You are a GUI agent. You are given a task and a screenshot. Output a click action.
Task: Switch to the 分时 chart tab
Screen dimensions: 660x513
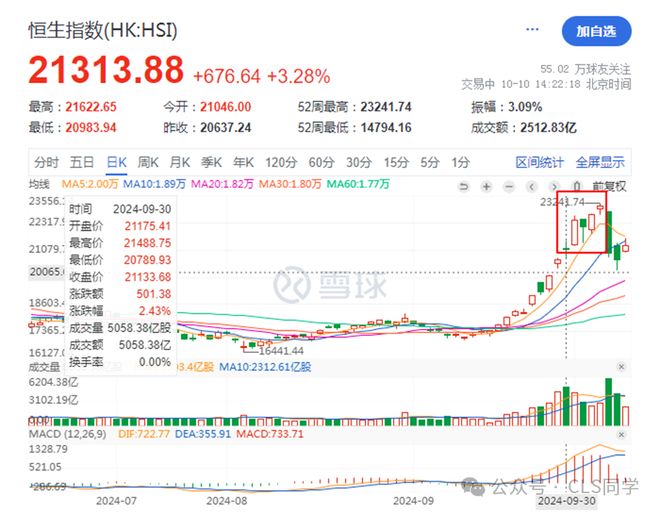[46, 162]
